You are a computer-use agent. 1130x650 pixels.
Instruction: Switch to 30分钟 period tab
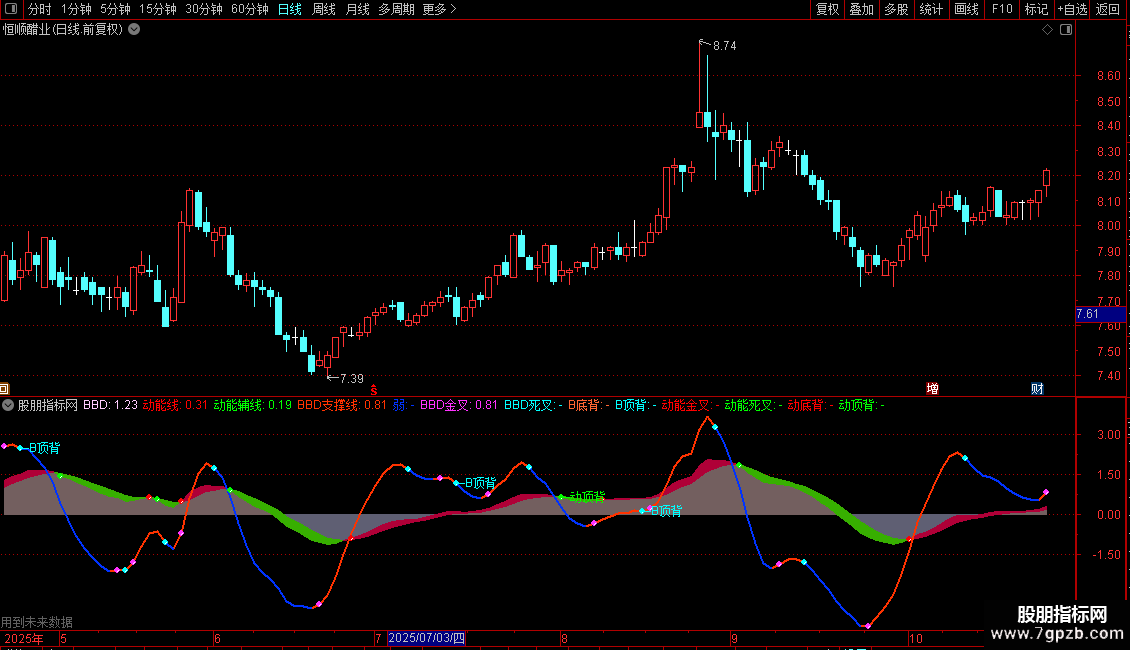[x=203, y=9]
